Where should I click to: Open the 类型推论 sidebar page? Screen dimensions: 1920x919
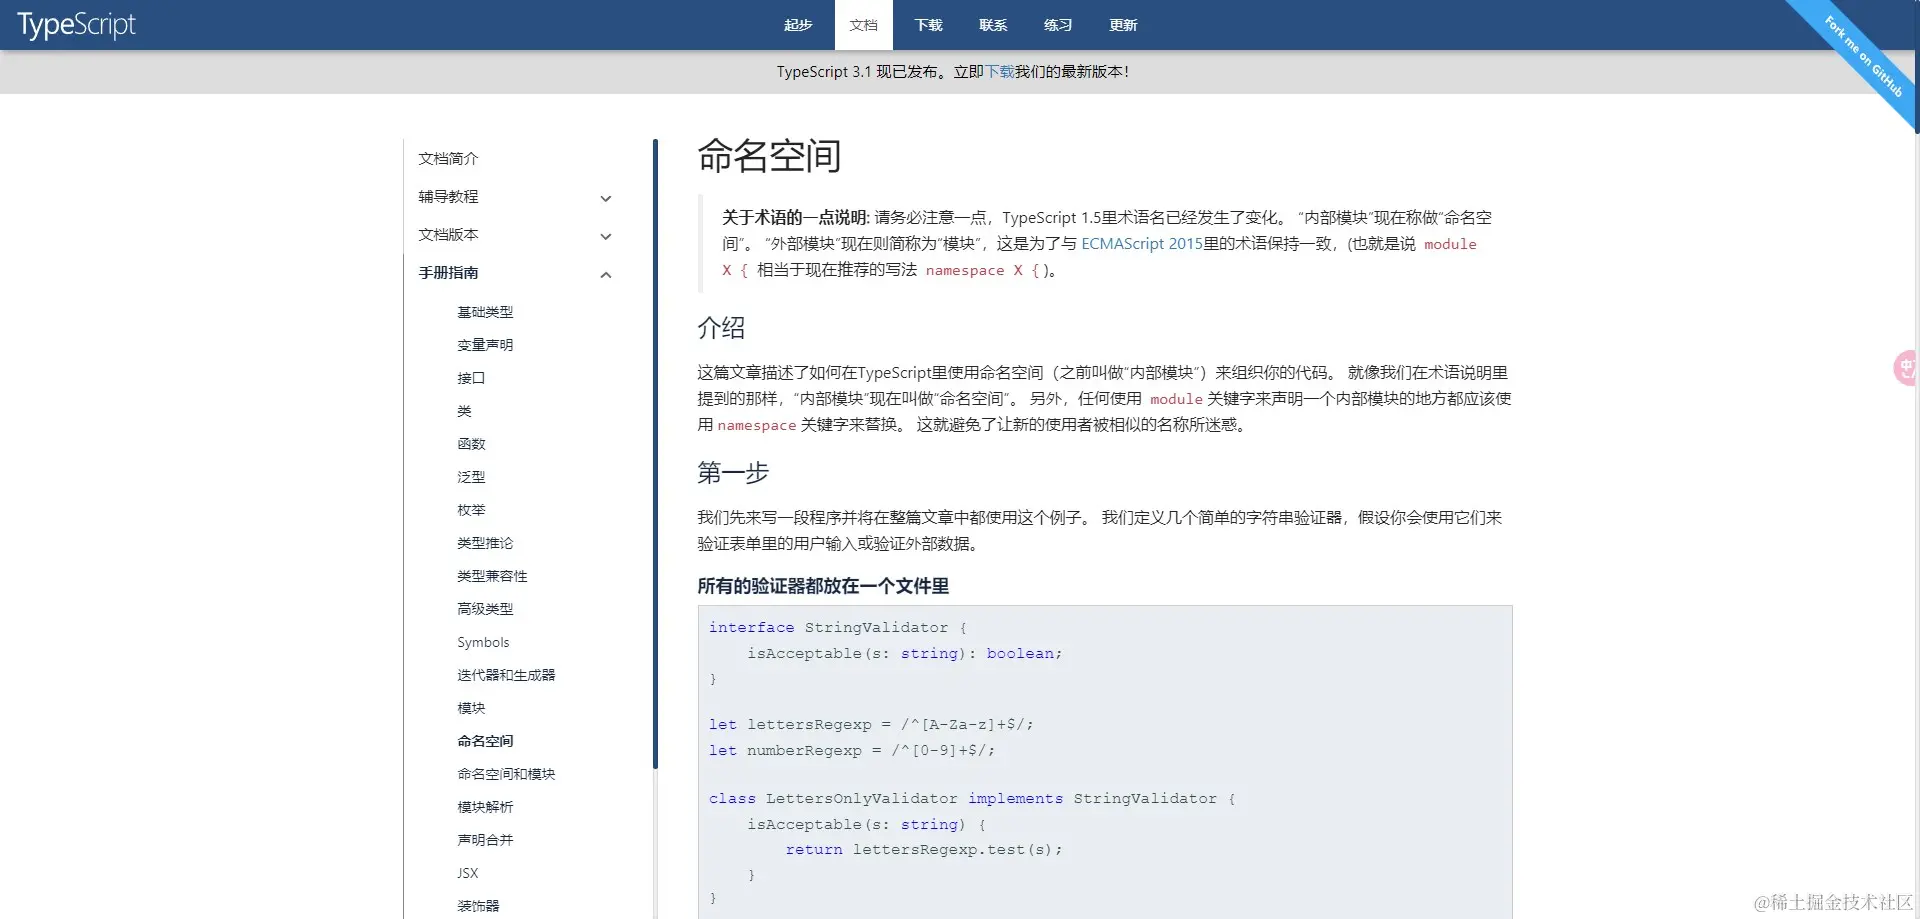[485, 543]
